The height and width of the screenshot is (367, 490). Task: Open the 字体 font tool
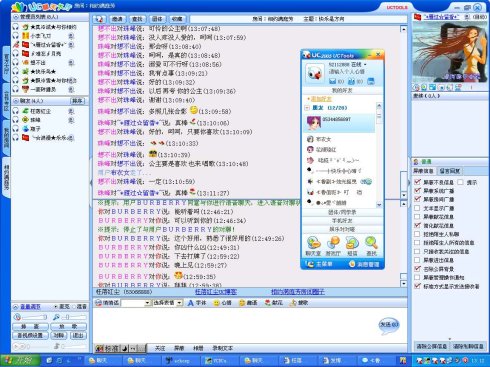pos(196,303)
